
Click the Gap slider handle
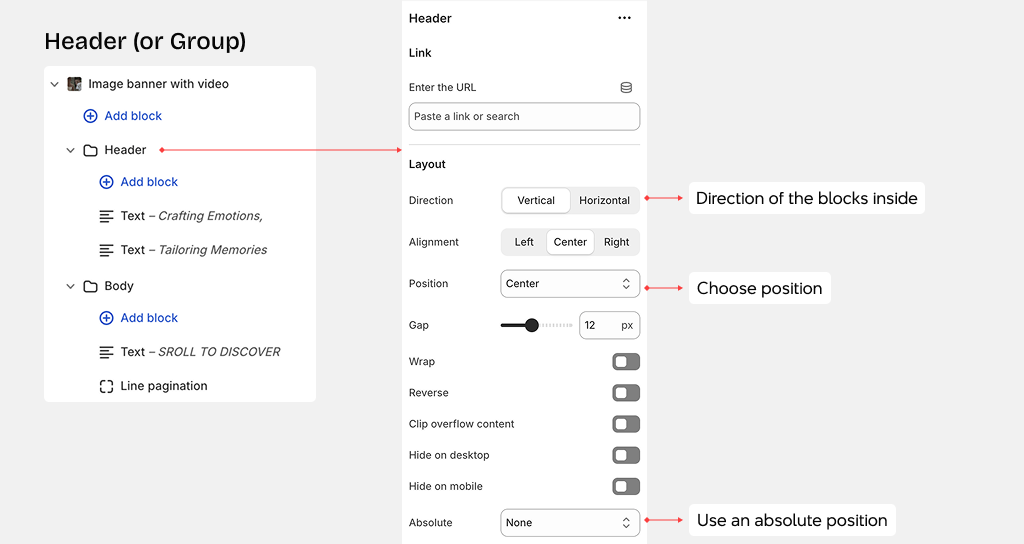532,325
